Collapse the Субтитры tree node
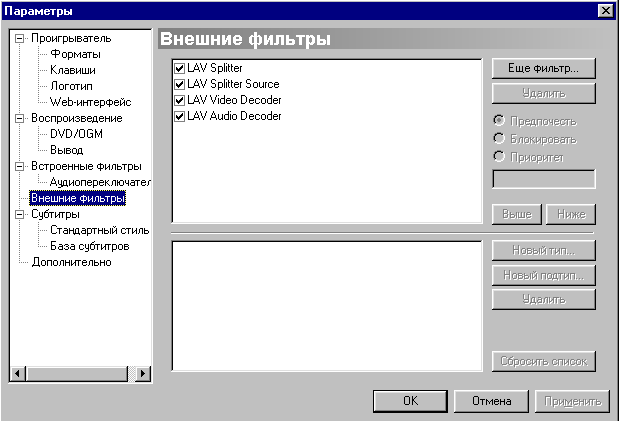The width and height of the screenshot is (619, 421). coord(19,214)
